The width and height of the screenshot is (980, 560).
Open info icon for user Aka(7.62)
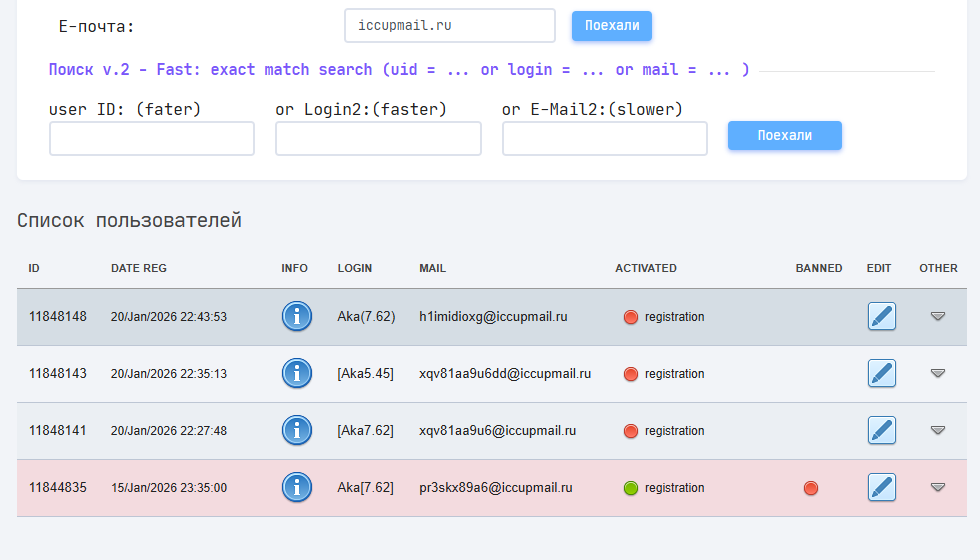[296, 317]
